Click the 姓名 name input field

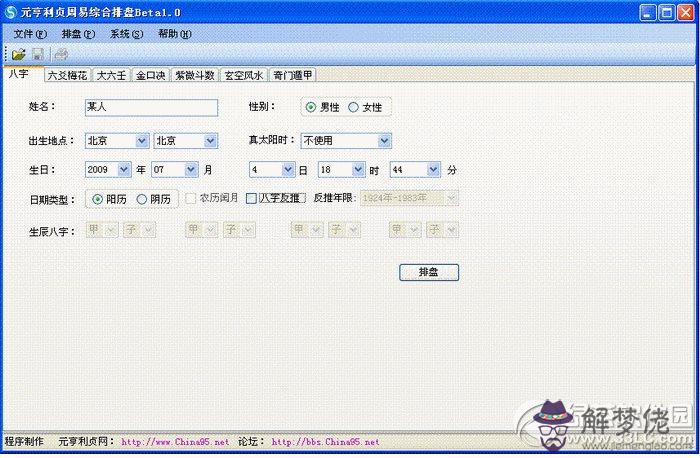(150, 106)
